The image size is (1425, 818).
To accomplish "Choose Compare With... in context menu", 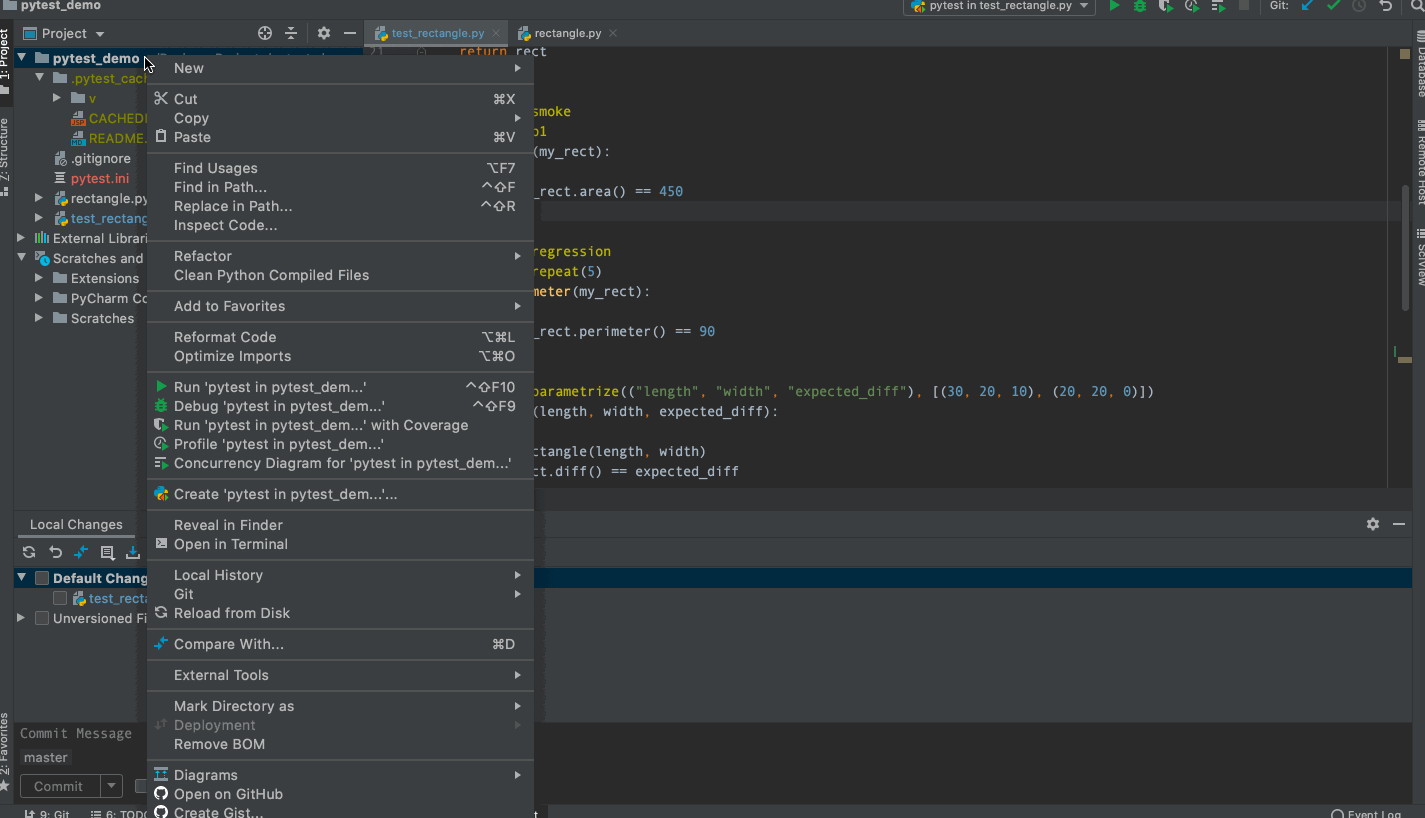I will coord(340,644).
